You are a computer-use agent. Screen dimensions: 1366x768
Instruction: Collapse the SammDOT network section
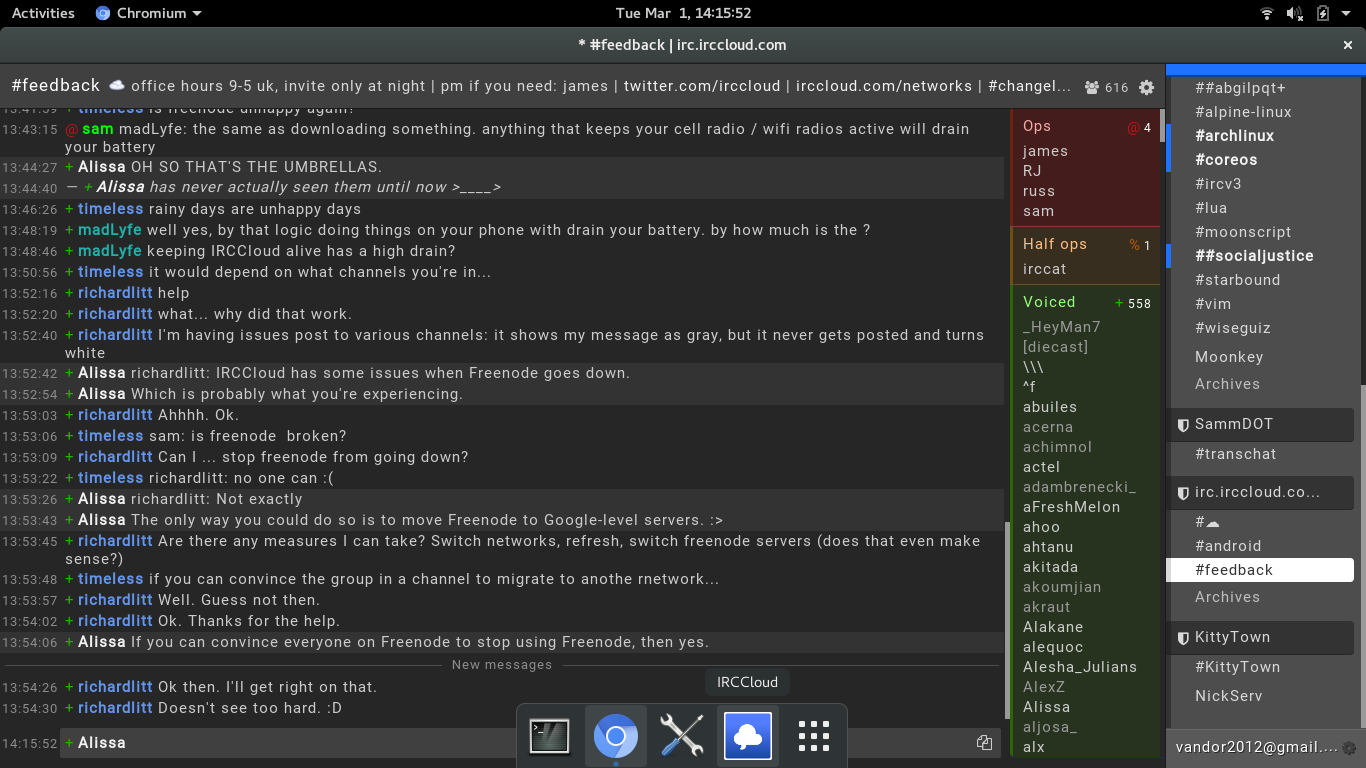tap(1182, 424)
